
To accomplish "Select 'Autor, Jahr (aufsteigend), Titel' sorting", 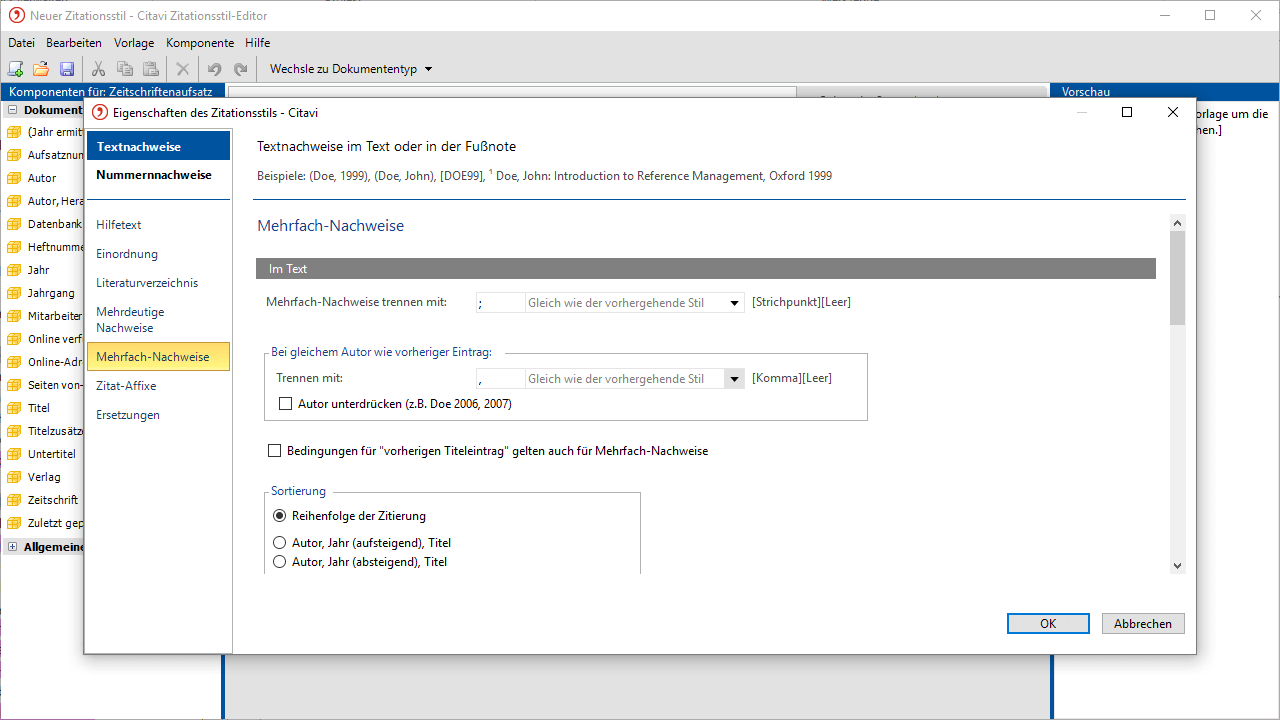I will point(280,543).
